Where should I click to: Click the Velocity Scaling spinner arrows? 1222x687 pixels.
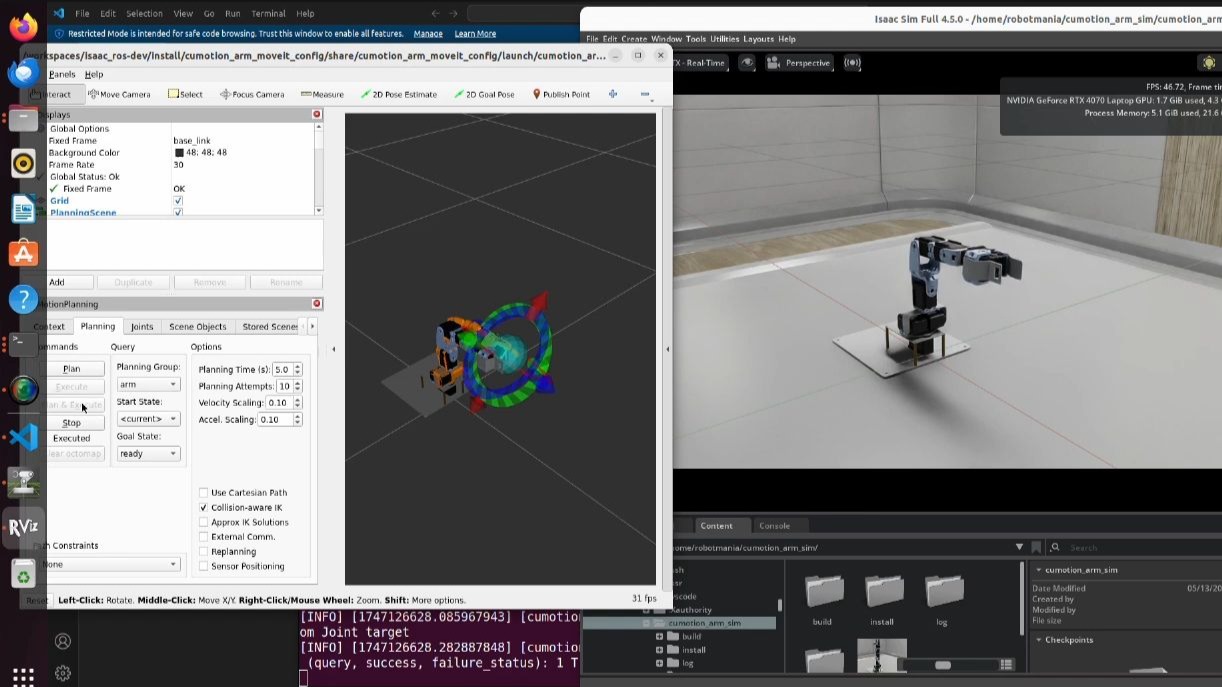coord(298,403)
